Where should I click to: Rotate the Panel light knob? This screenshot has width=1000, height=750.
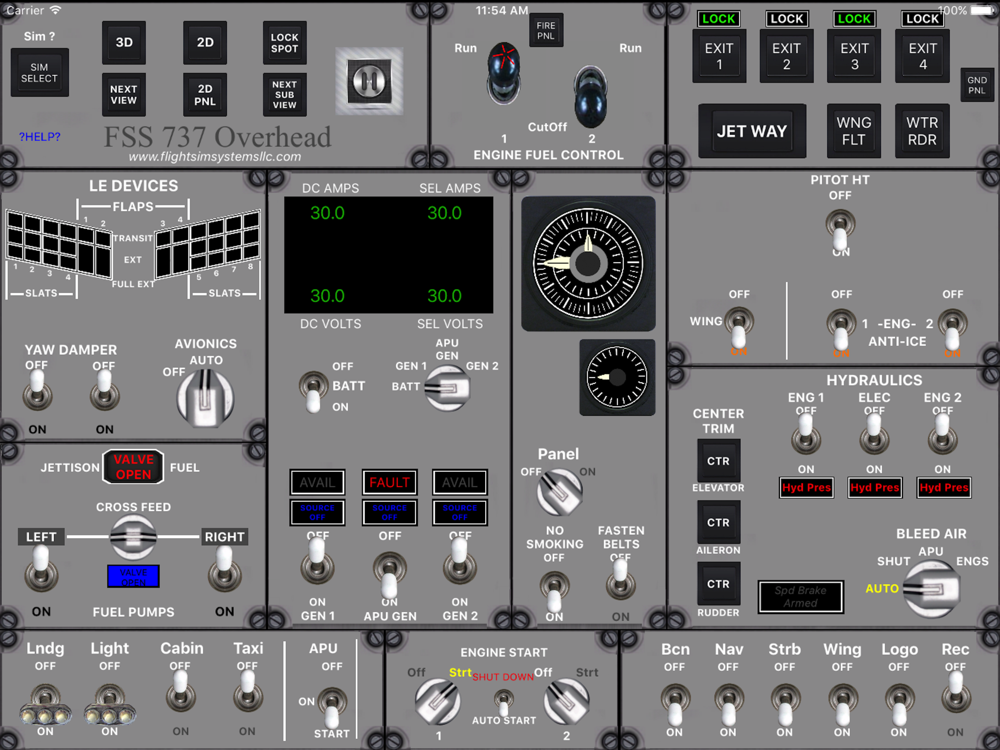point(559,492)
